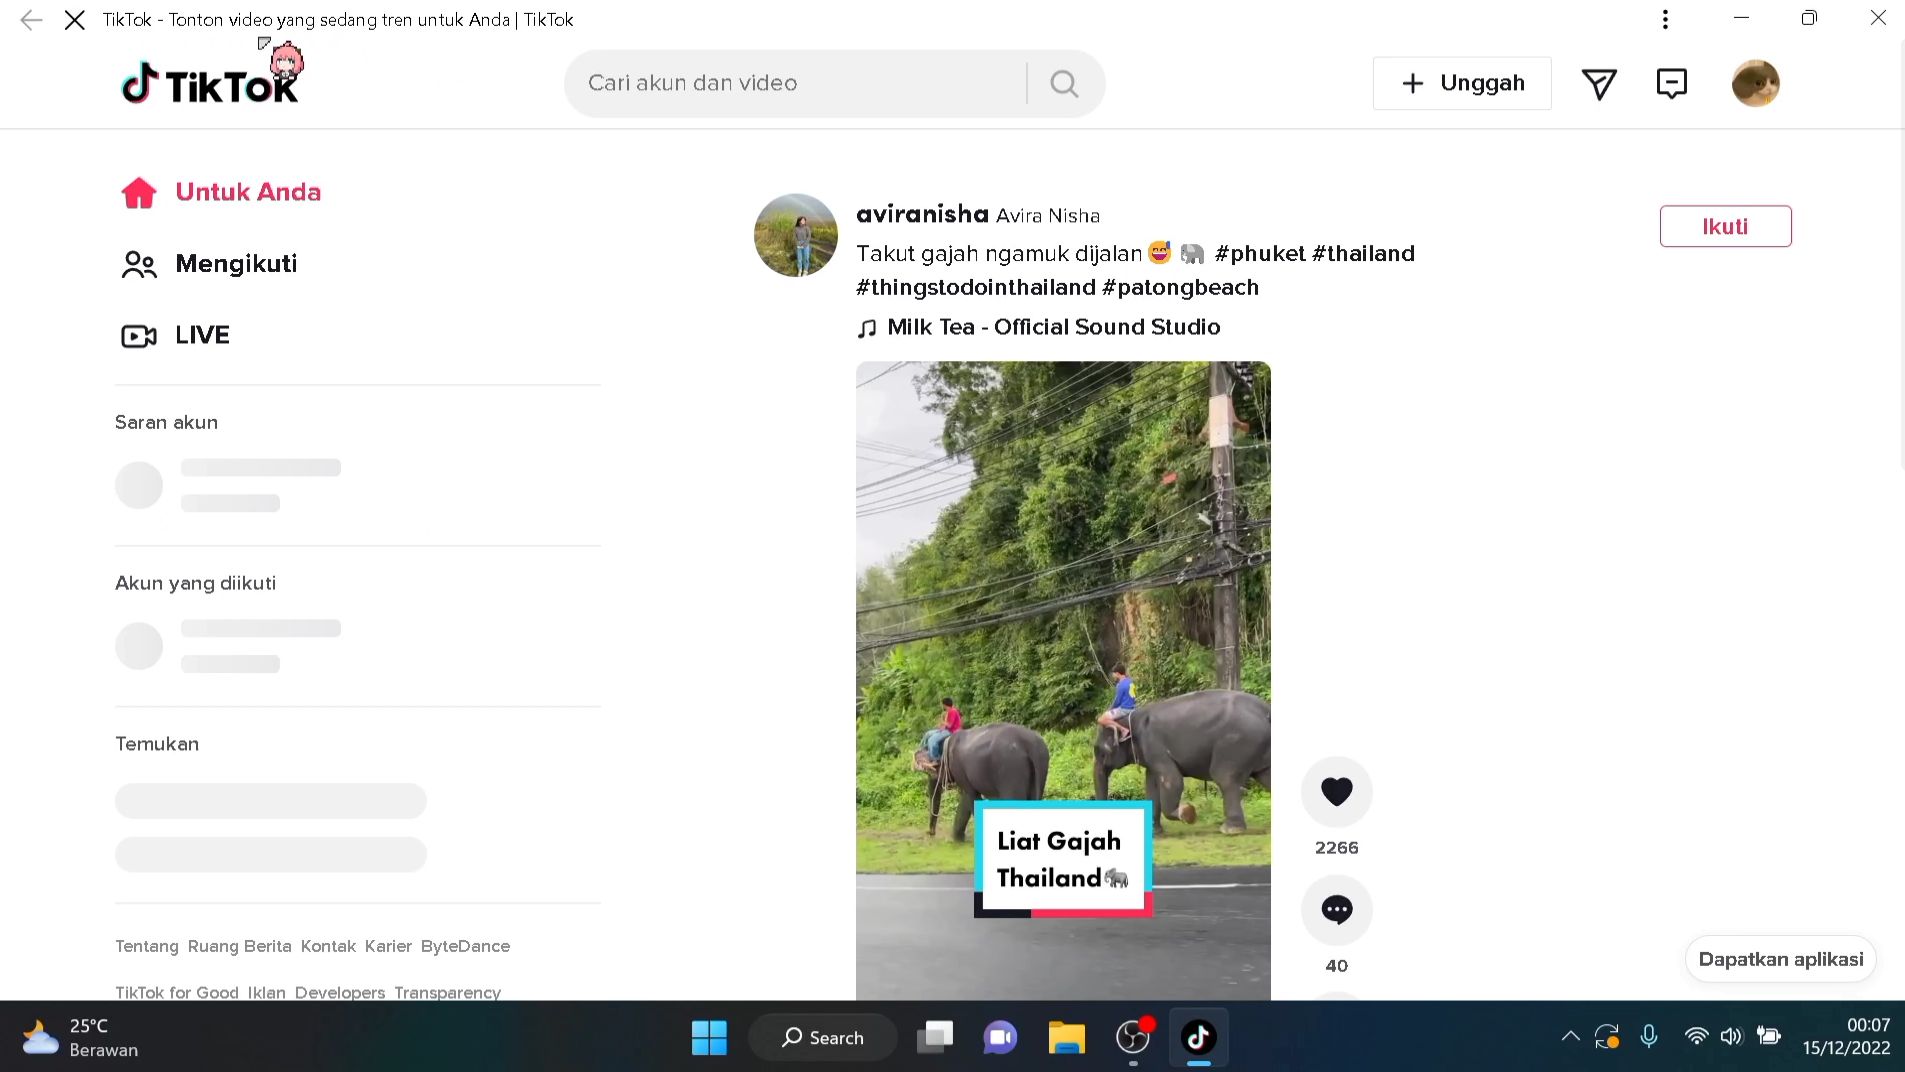Open profile avatar in header

[x=1755, y=83]
